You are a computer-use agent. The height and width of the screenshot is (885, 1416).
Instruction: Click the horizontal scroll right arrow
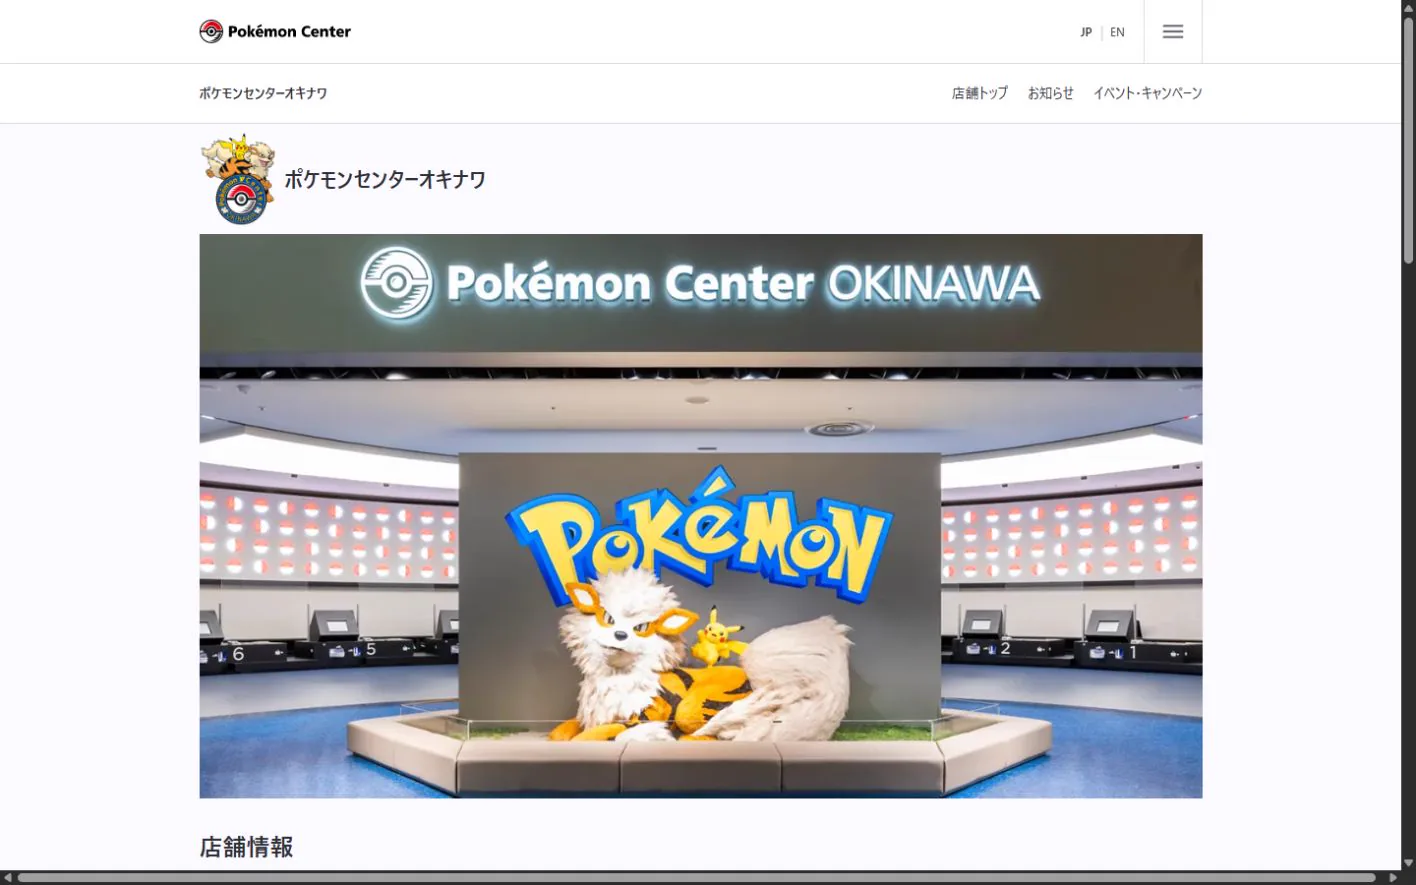point(1393,878)
